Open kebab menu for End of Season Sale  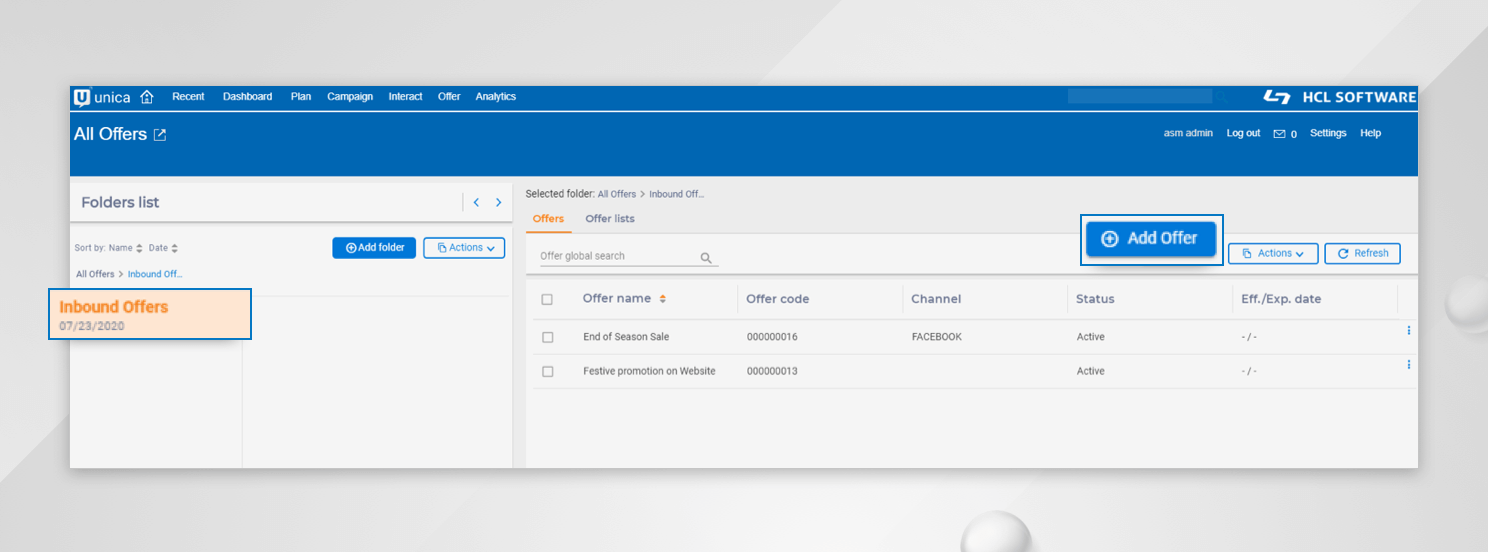tap(1408, 330)
